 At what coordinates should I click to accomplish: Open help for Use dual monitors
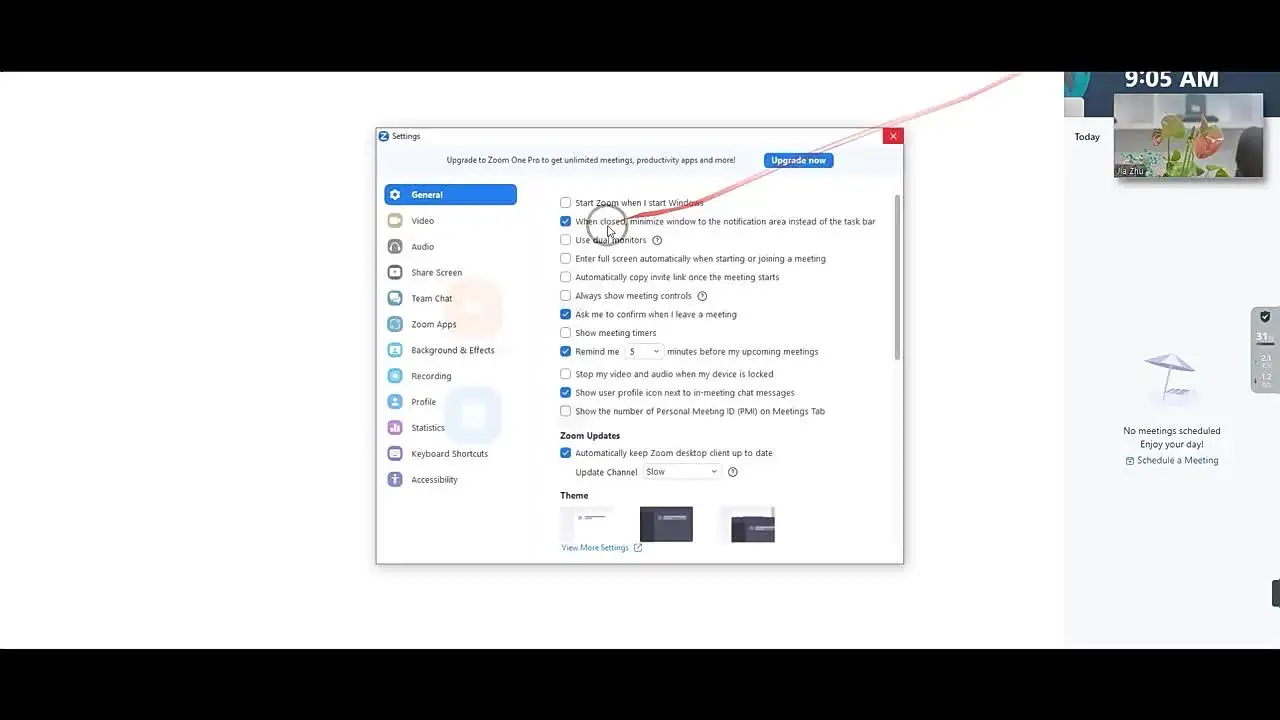(x=657, y=240)
